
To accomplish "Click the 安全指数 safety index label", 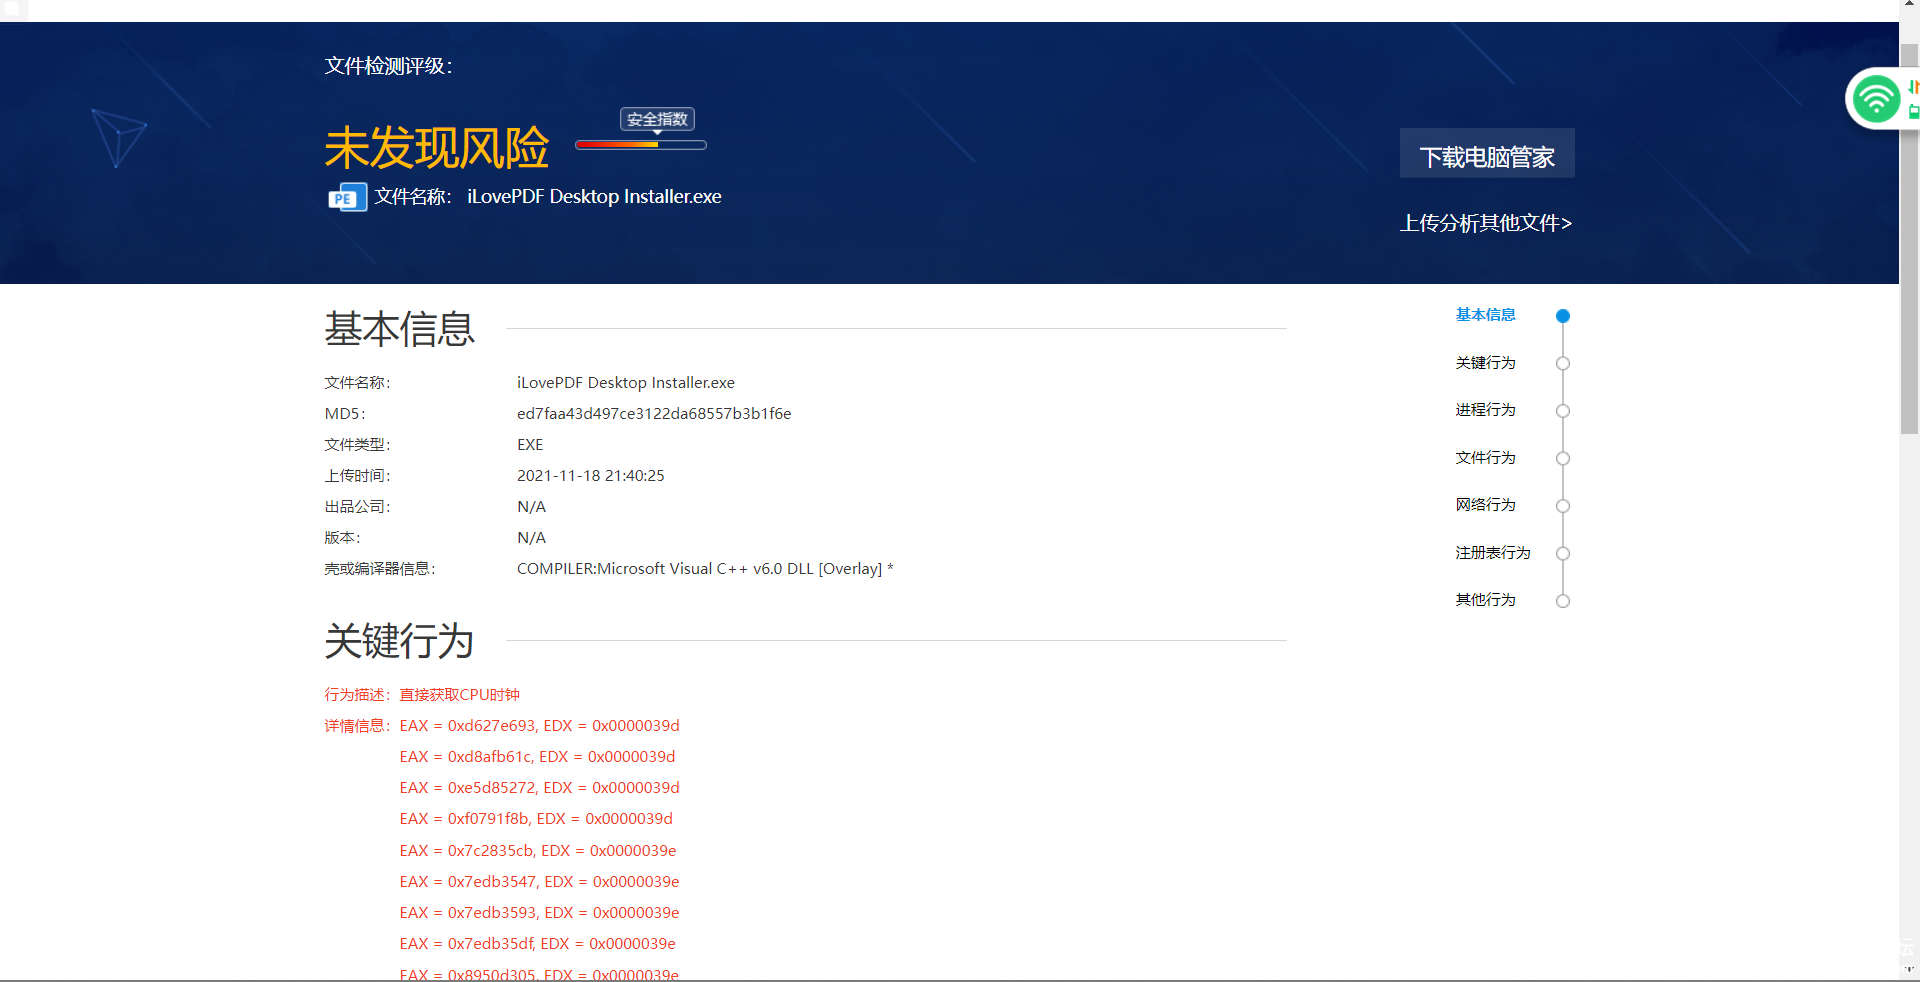I will [657, 119].
